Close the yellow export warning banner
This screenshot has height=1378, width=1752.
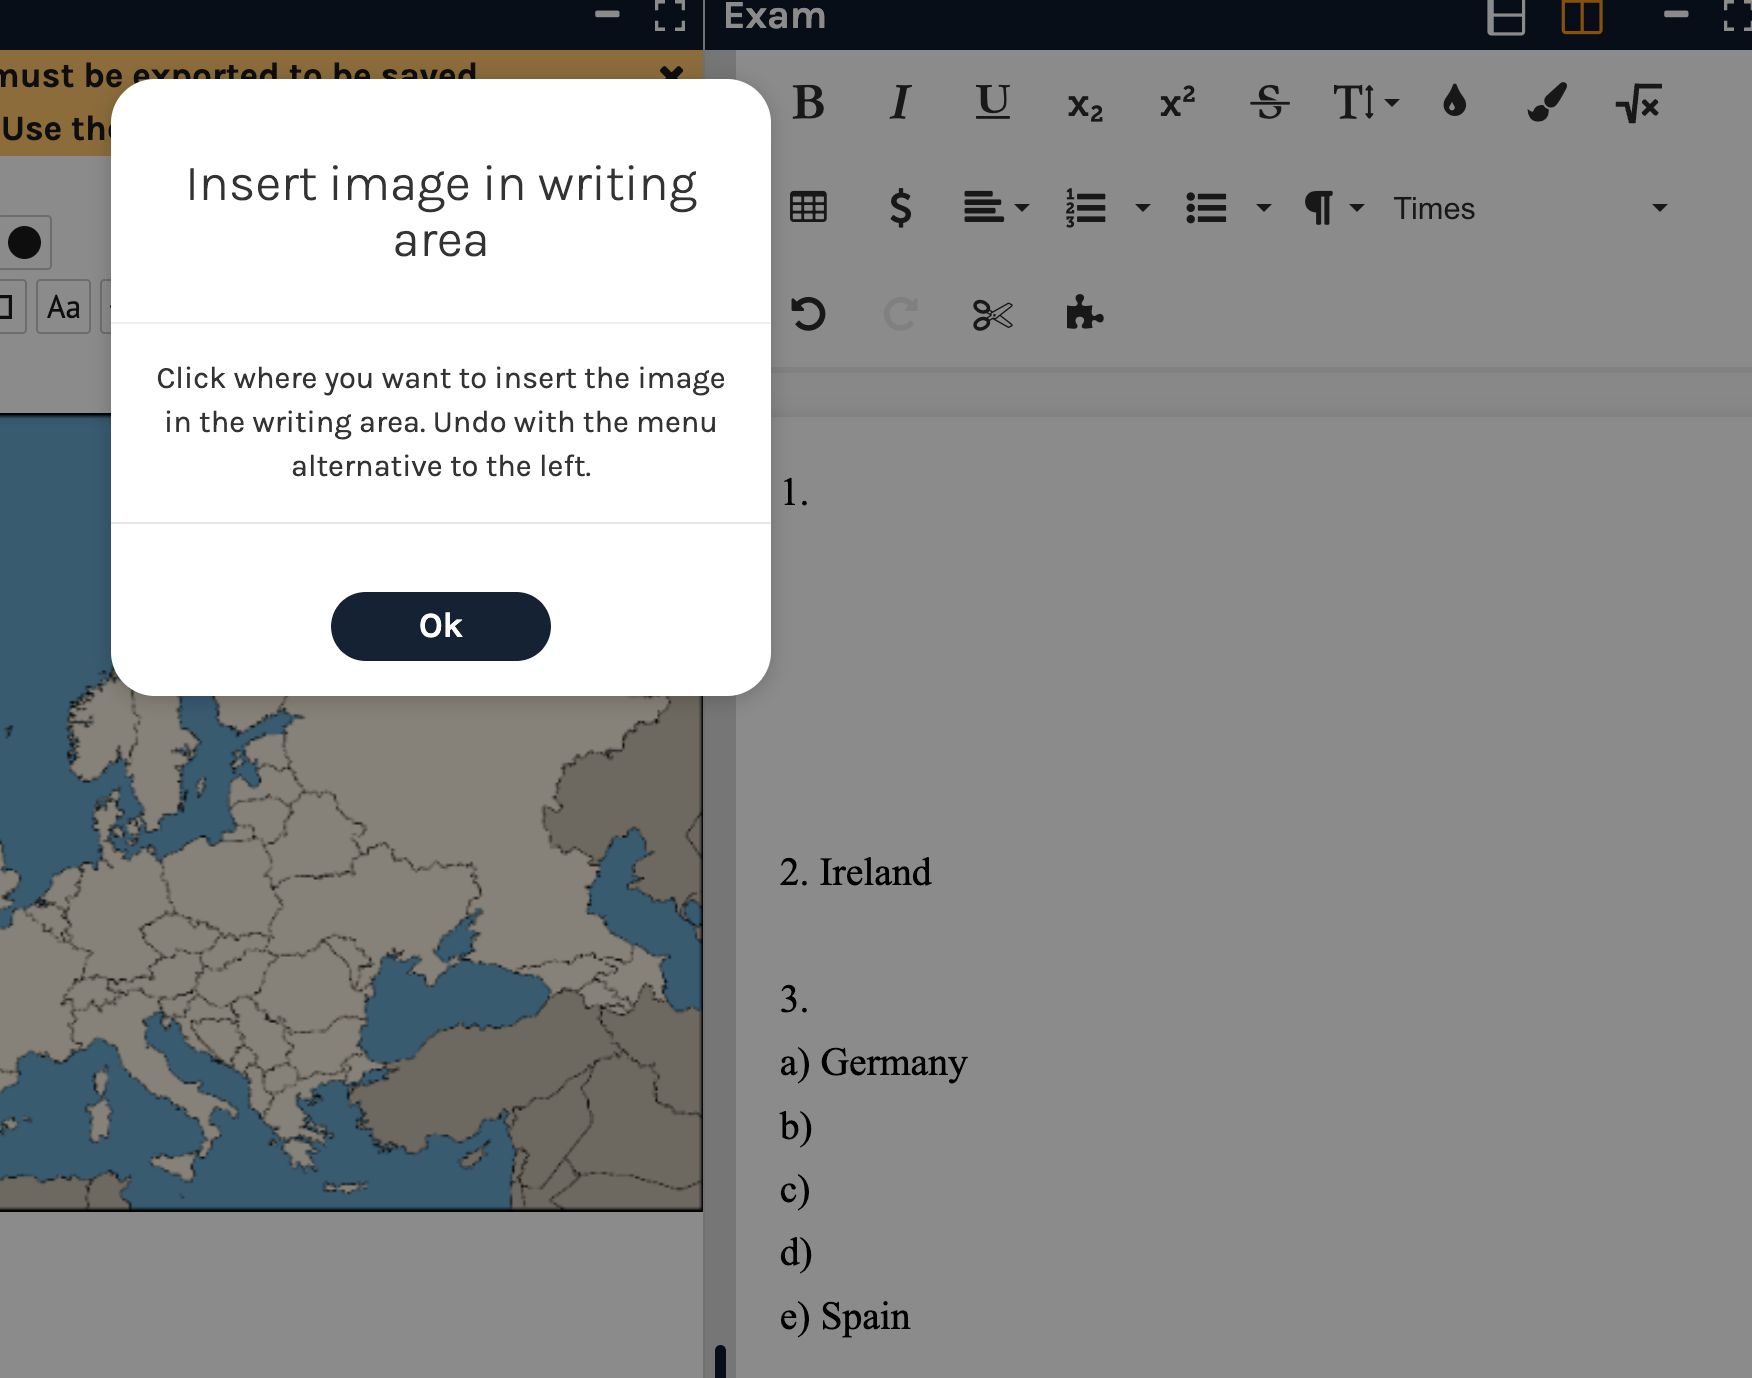671,73
